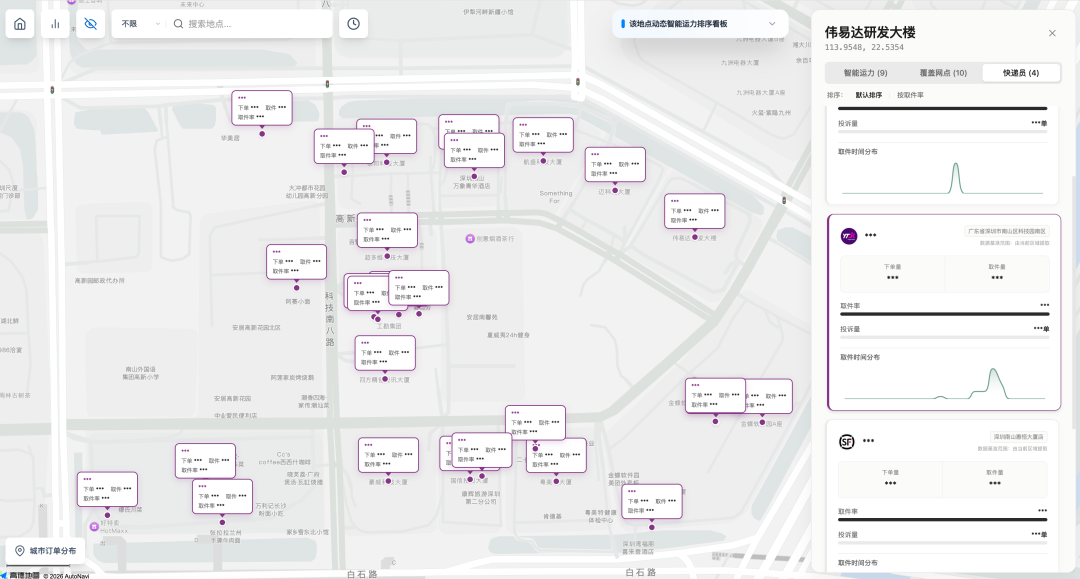This screenshot has height=579, width=1080.
Task: Click the SF Express courier logo
Action: pyautogui.click(x=847, y=442)
